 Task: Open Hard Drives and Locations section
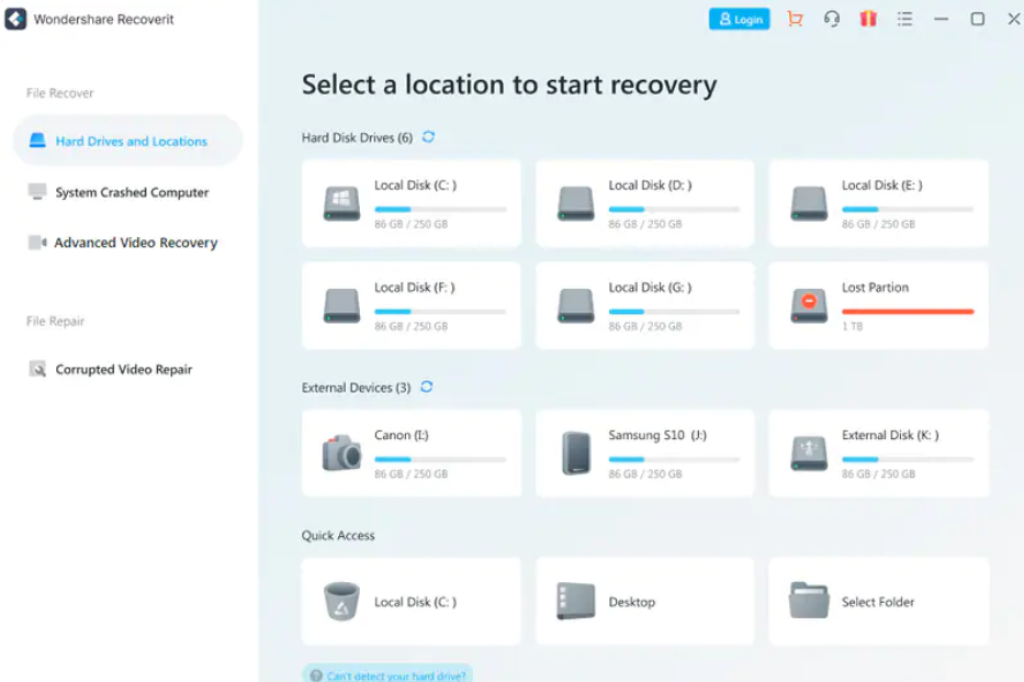[128, 140]
